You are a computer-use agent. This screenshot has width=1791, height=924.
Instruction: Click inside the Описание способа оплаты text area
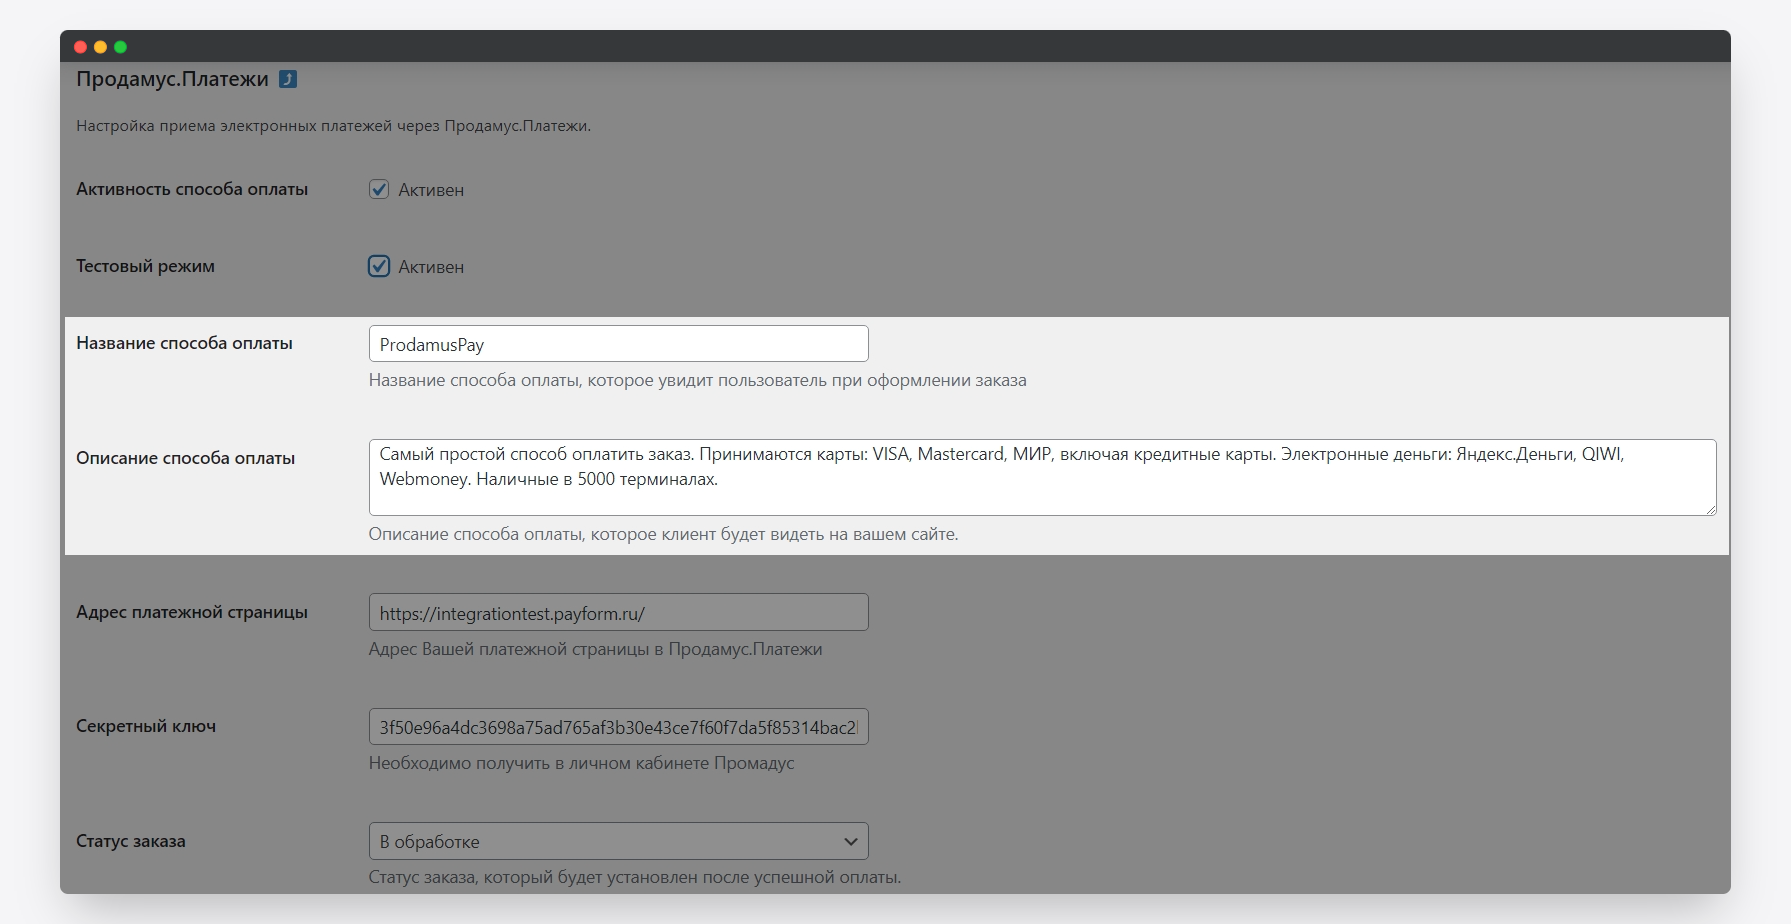[x=1041, y=477]
